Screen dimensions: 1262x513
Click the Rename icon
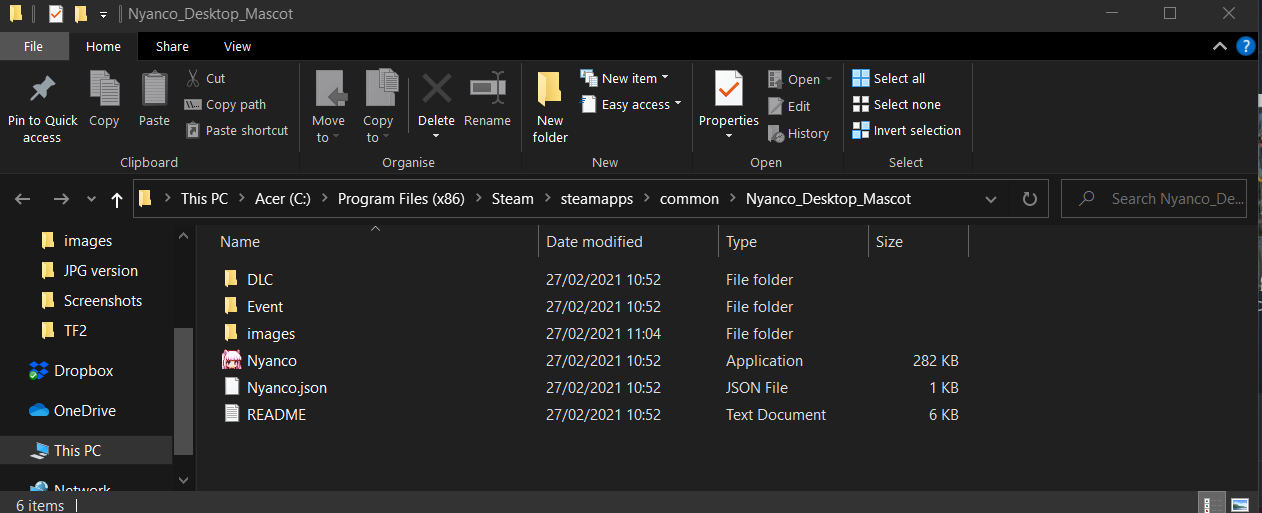[487, 90]
